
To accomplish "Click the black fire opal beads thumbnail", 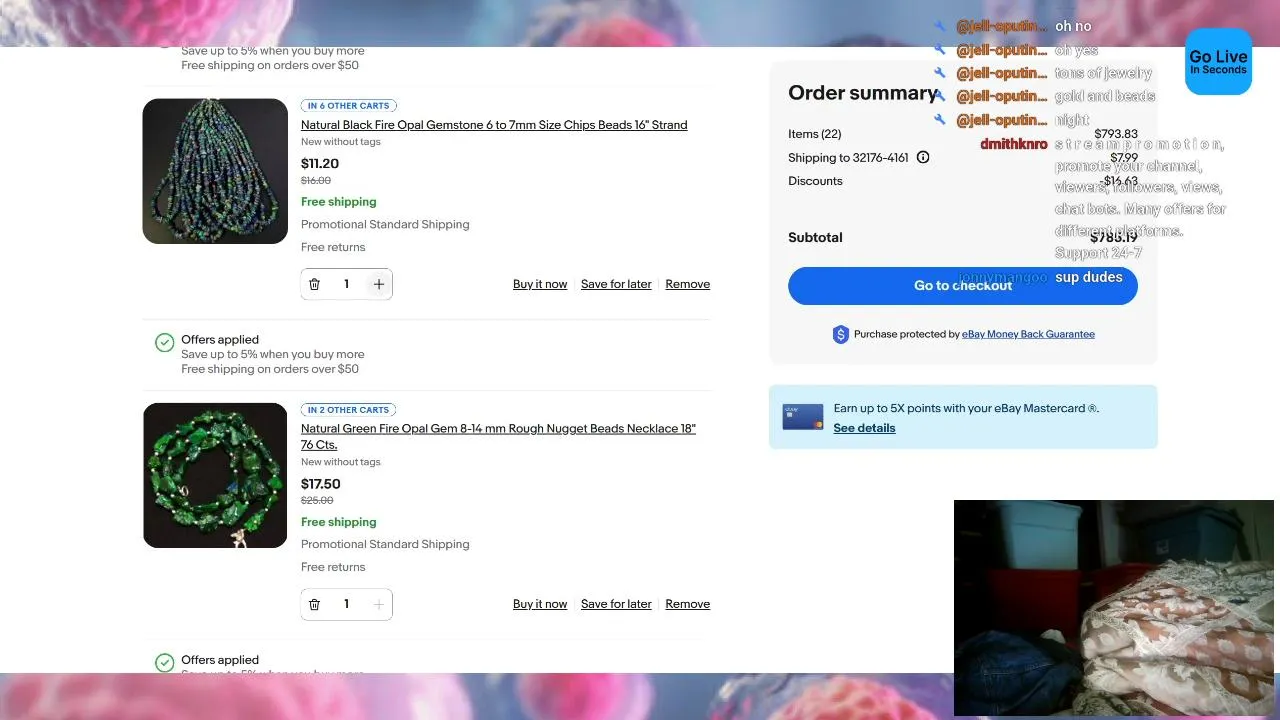I will 215,171.
